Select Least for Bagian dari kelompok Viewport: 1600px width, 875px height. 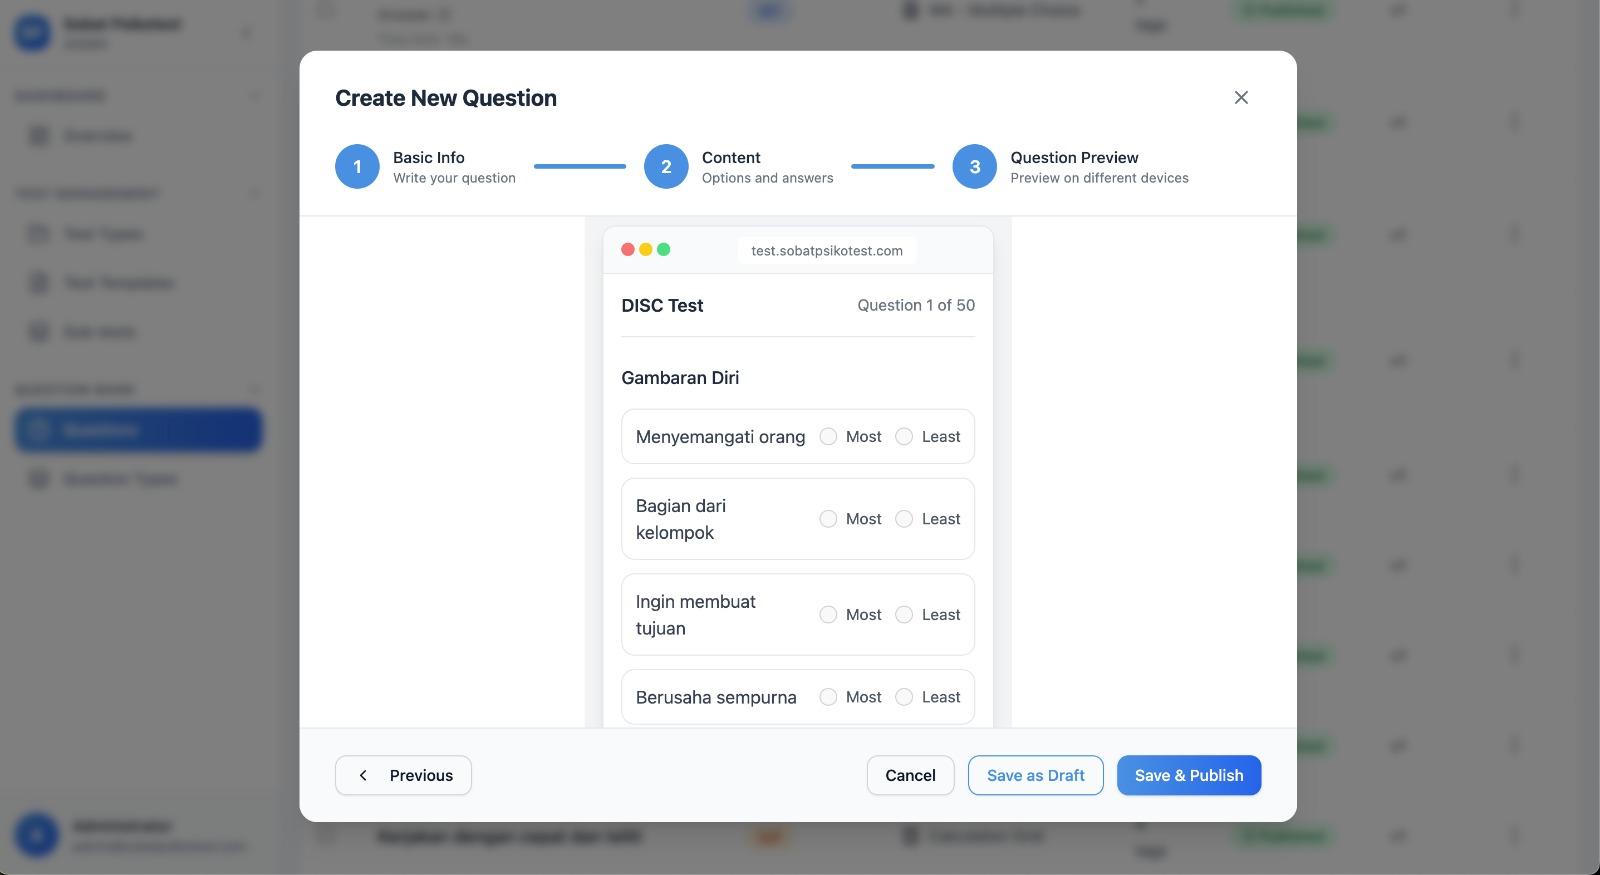click(904, 519)
